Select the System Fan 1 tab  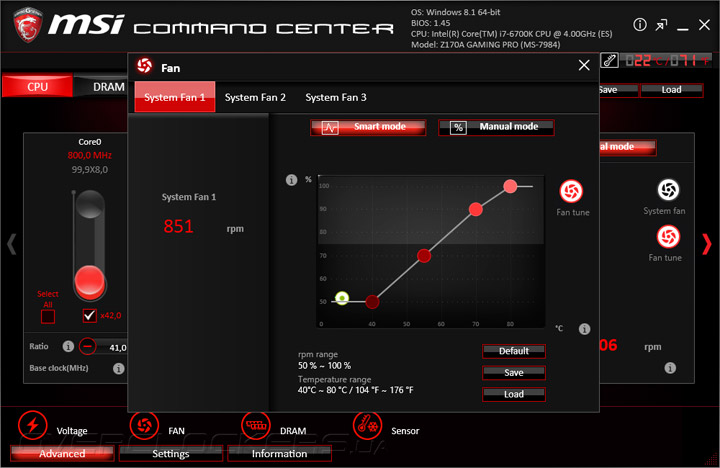tap(174, 97)
